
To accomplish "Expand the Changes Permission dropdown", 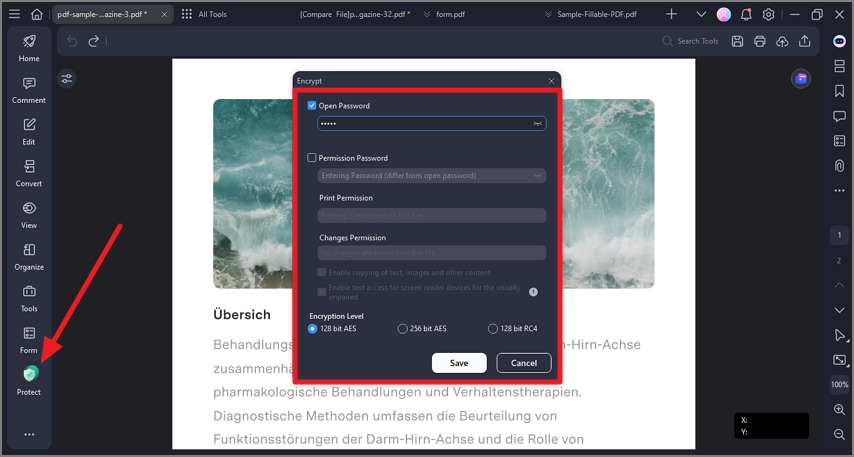I will tap(432, 253).
